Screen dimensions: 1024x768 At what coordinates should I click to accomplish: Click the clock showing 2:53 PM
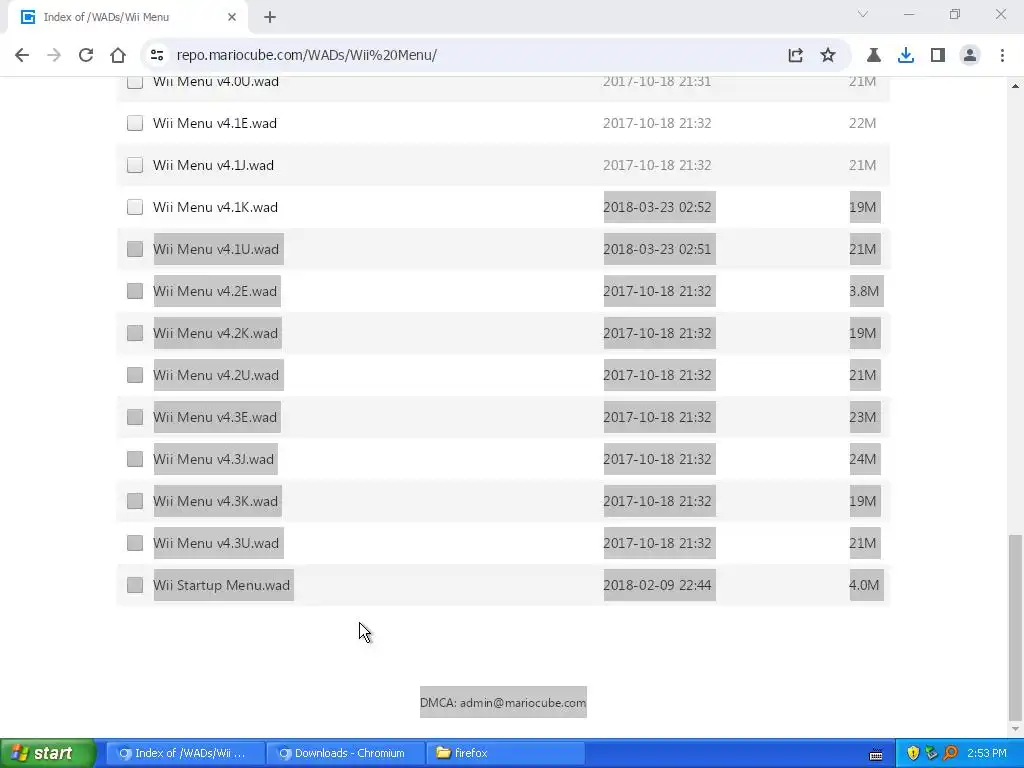point(987,753)
